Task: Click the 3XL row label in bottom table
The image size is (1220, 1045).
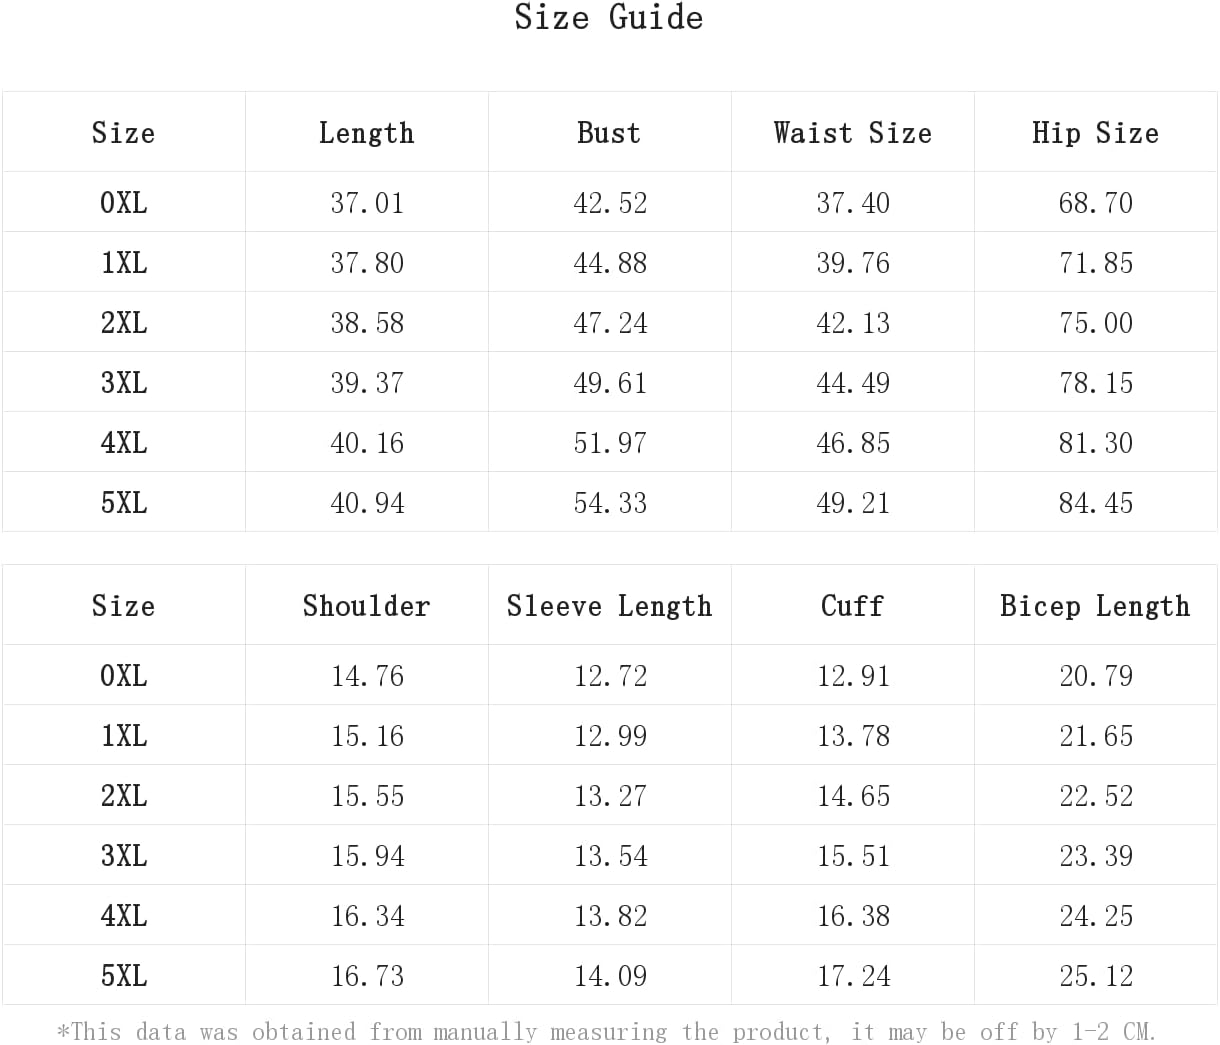Action: click(124, 856)
